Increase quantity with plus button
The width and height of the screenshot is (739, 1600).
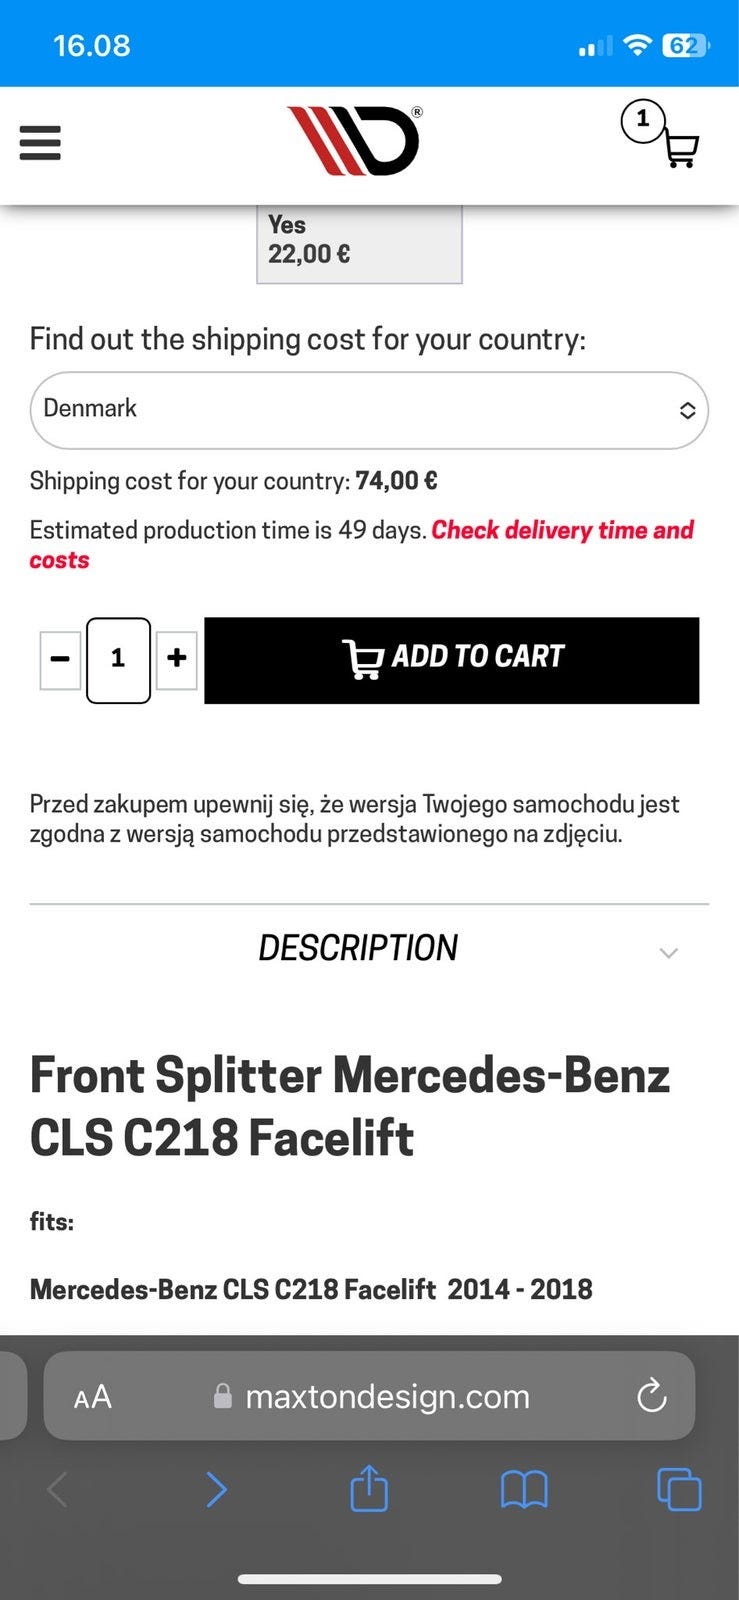coord(177,659)
